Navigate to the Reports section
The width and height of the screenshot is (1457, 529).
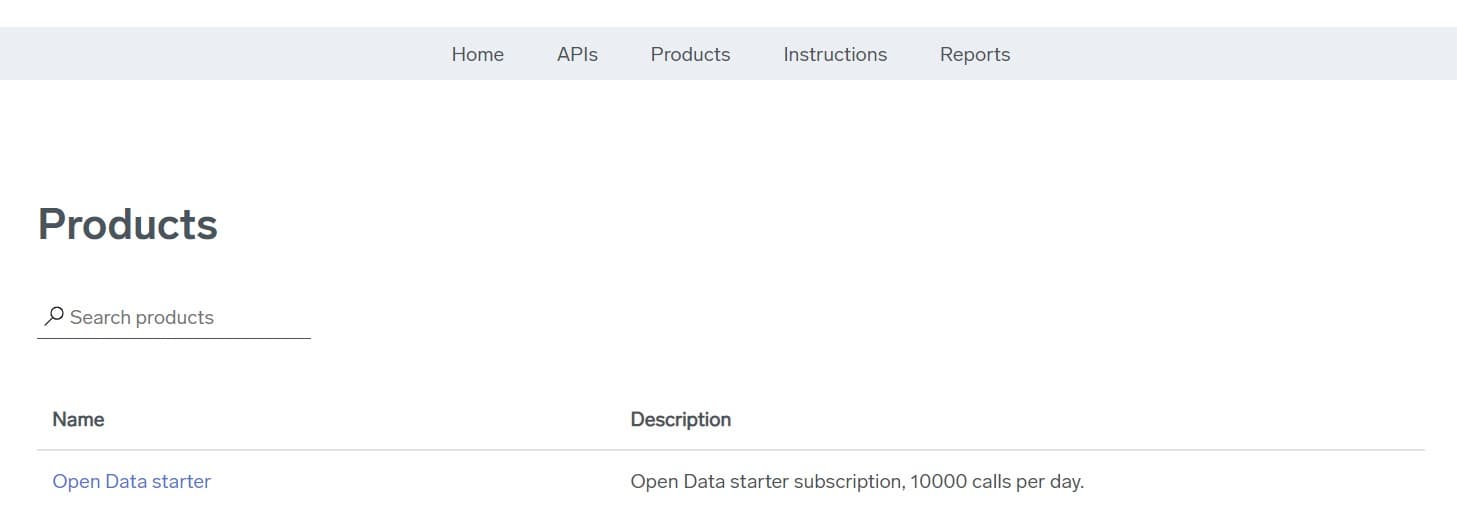pyautogui.click(x=974, y=54)
